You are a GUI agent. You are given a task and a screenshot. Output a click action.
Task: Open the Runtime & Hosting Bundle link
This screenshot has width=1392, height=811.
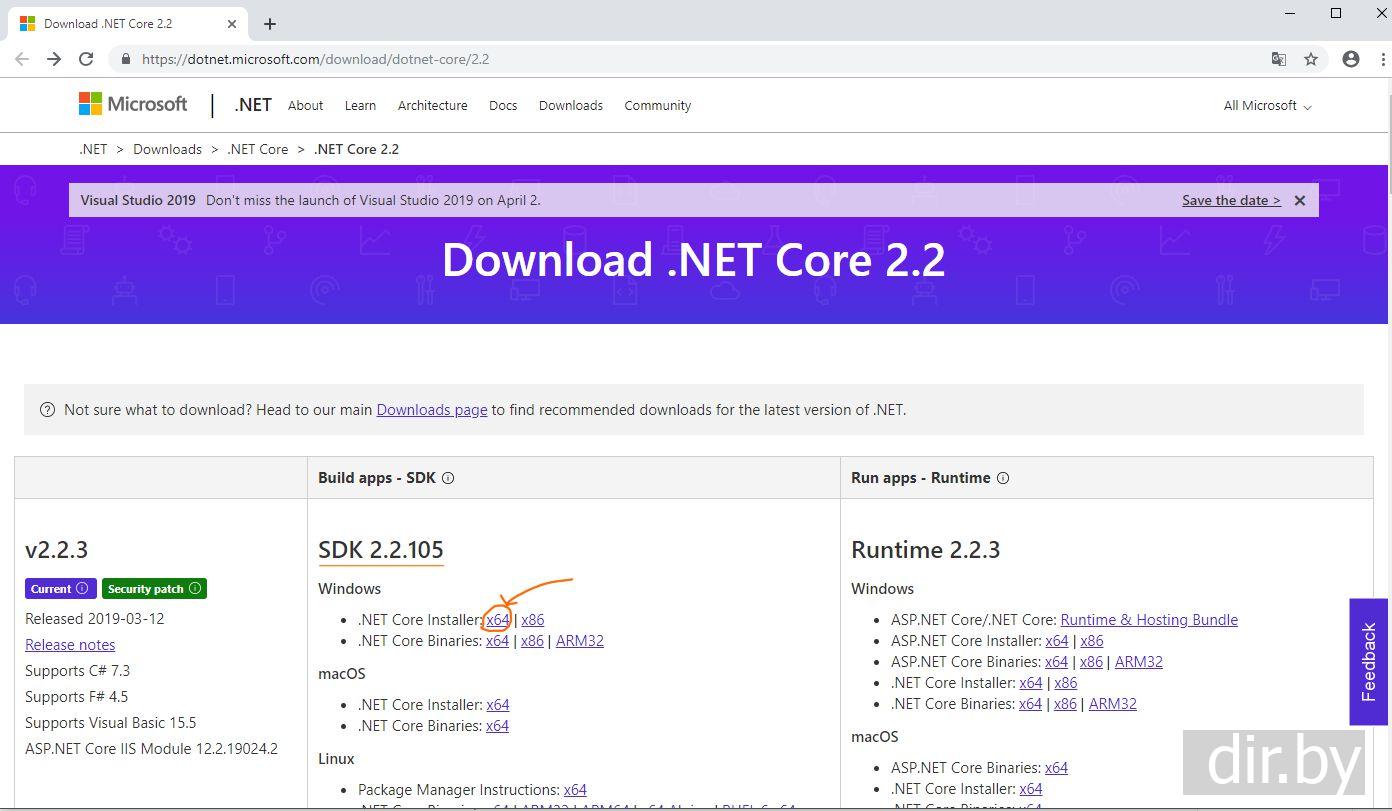[x=1149, y=620]
